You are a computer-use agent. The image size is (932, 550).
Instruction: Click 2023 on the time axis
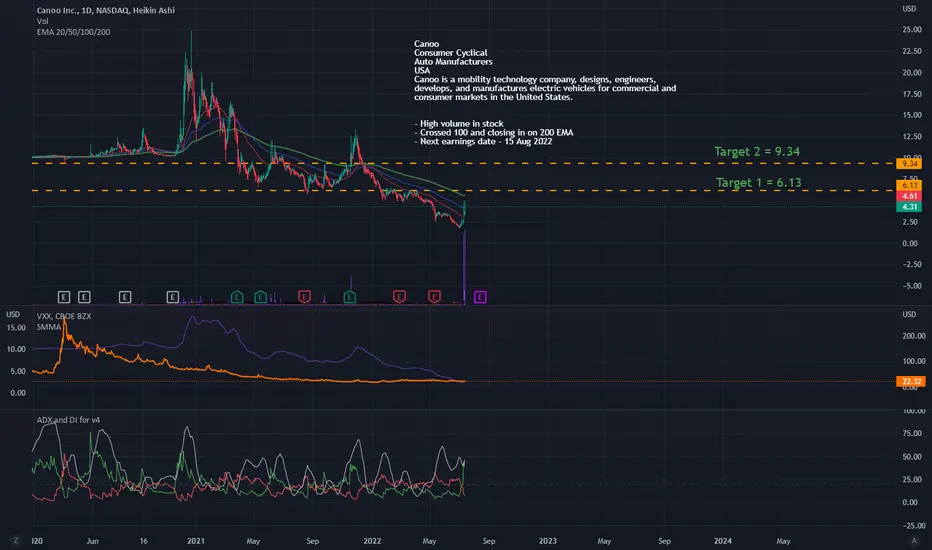click(x=547, y=541)
